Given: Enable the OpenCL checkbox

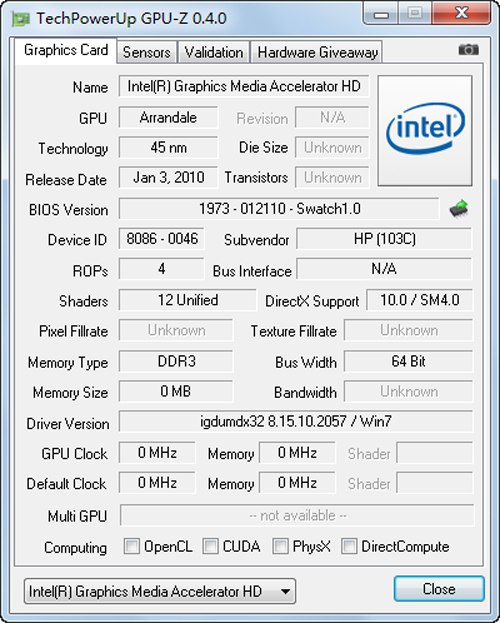Looking at the screenshot, I should tap(132, 546).
